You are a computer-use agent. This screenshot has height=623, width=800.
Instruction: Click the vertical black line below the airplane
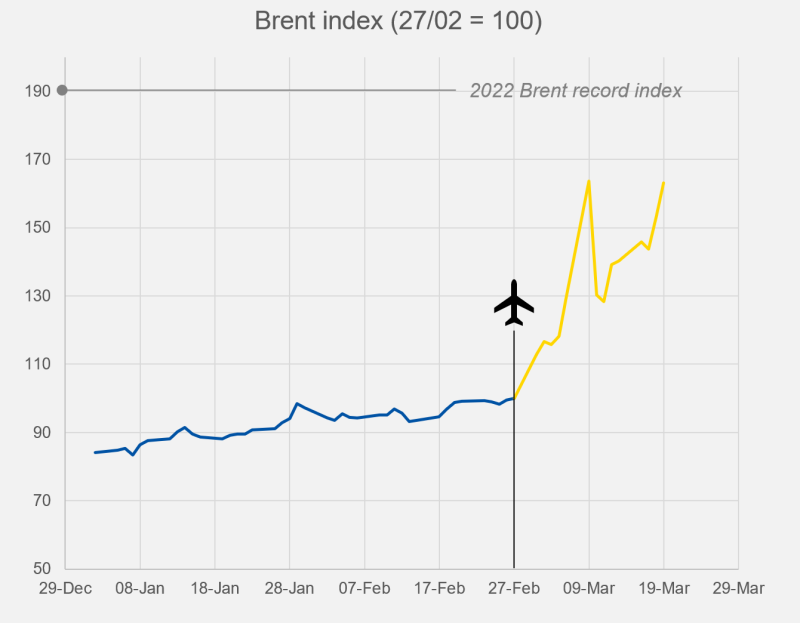click(514, 450)
